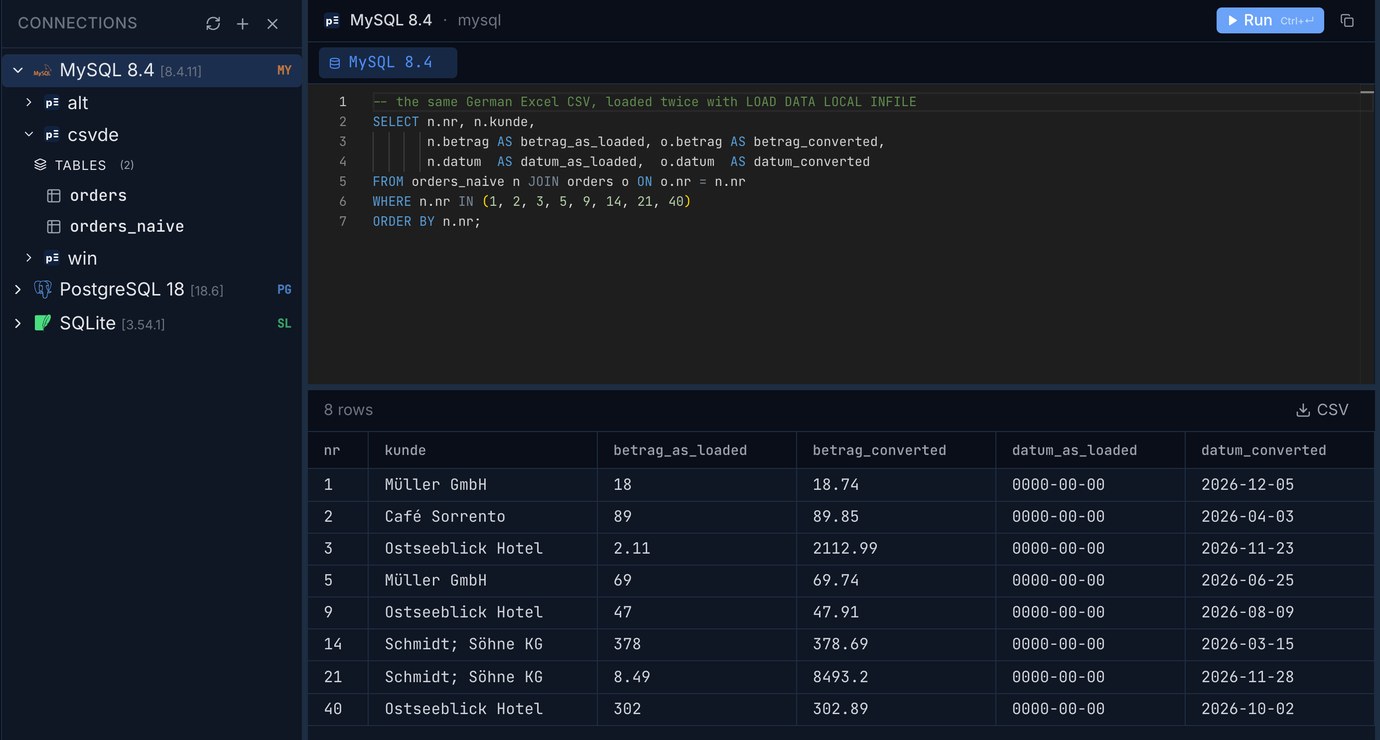Click the PG badge on PostgreSQL row
The image size is (1380, 740).
point(284,289)
